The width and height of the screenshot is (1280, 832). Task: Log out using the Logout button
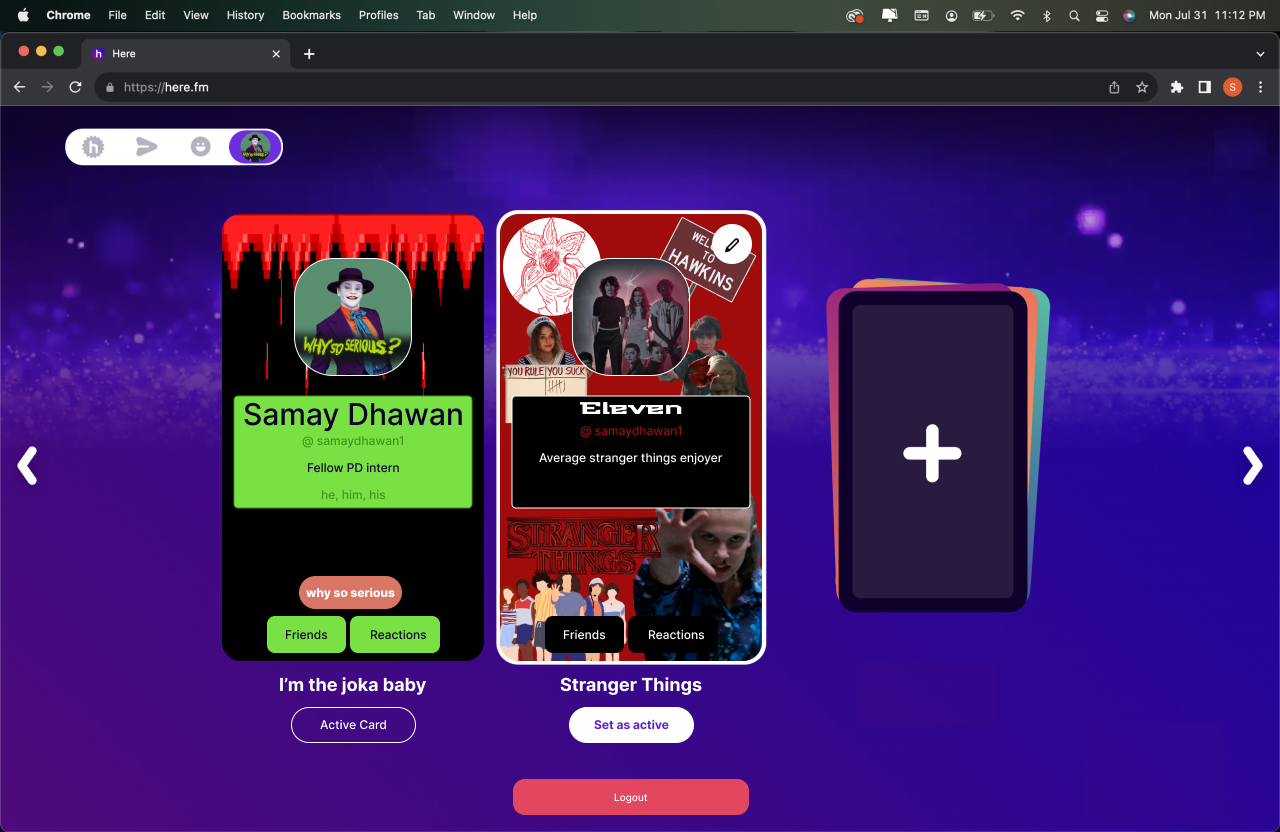click(631, 797)
